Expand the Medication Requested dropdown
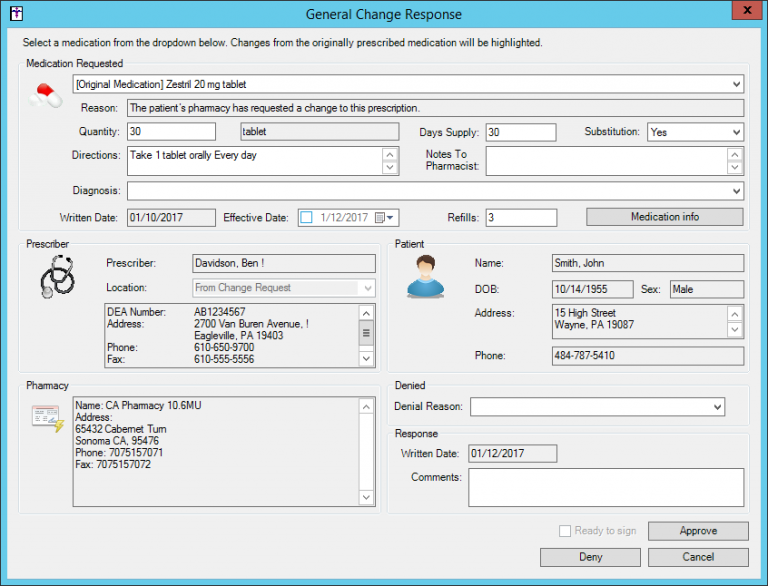 [736, 85]
